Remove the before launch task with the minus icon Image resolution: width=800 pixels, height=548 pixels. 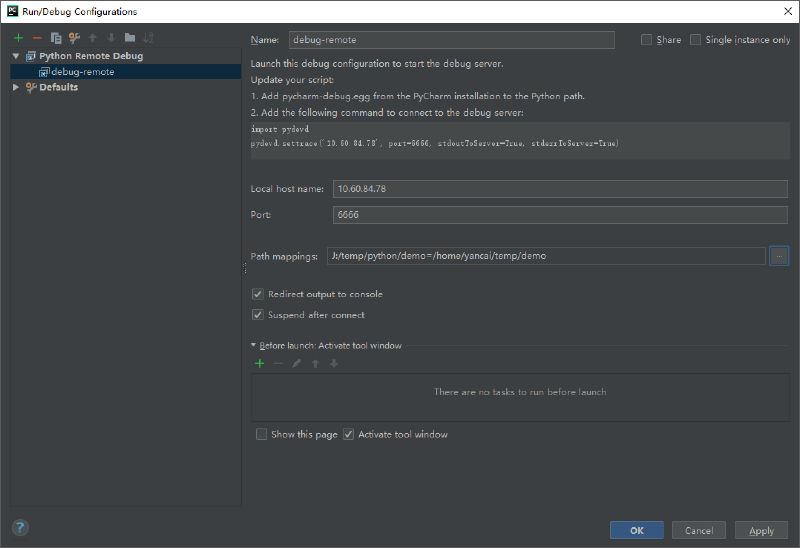click(x=278, y=363)
